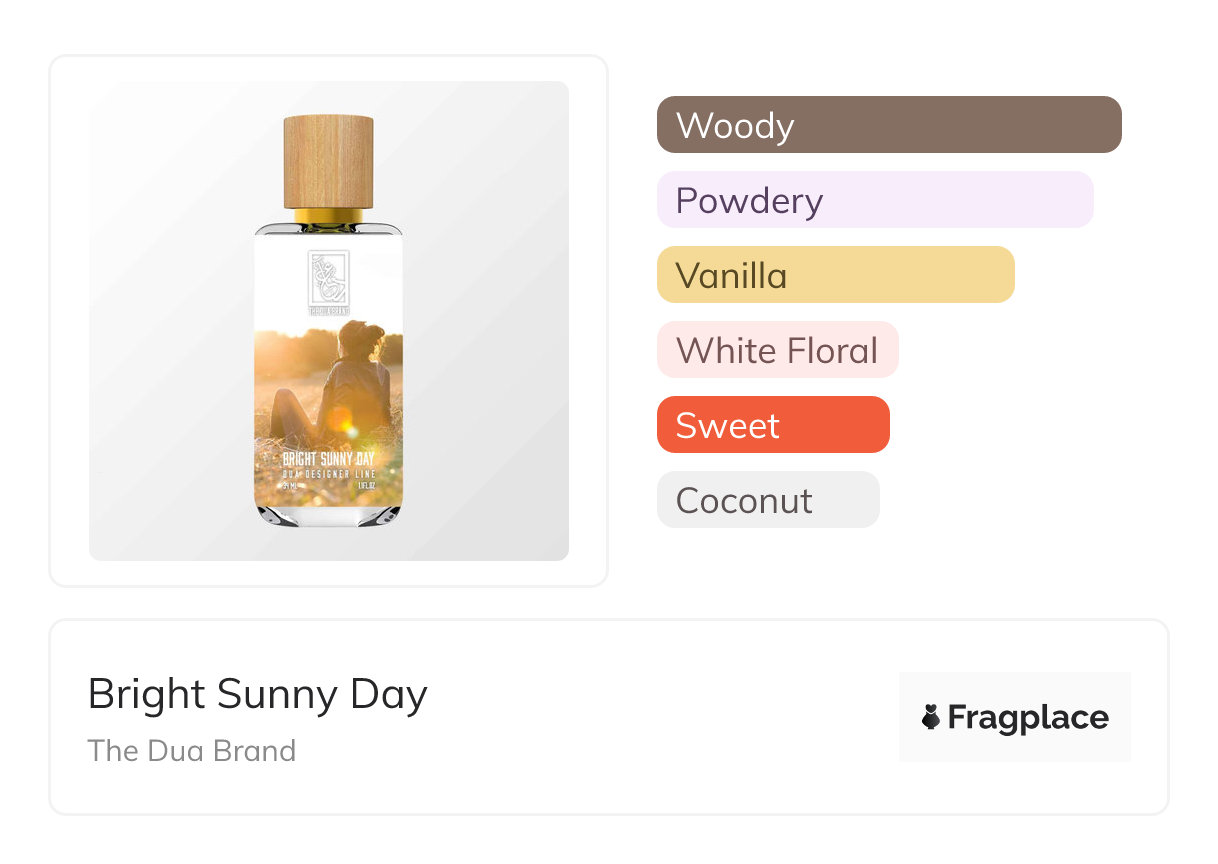1218x864 pixels.
Task: Click the glass base of the bottle
Action: (x=328, y=515)
